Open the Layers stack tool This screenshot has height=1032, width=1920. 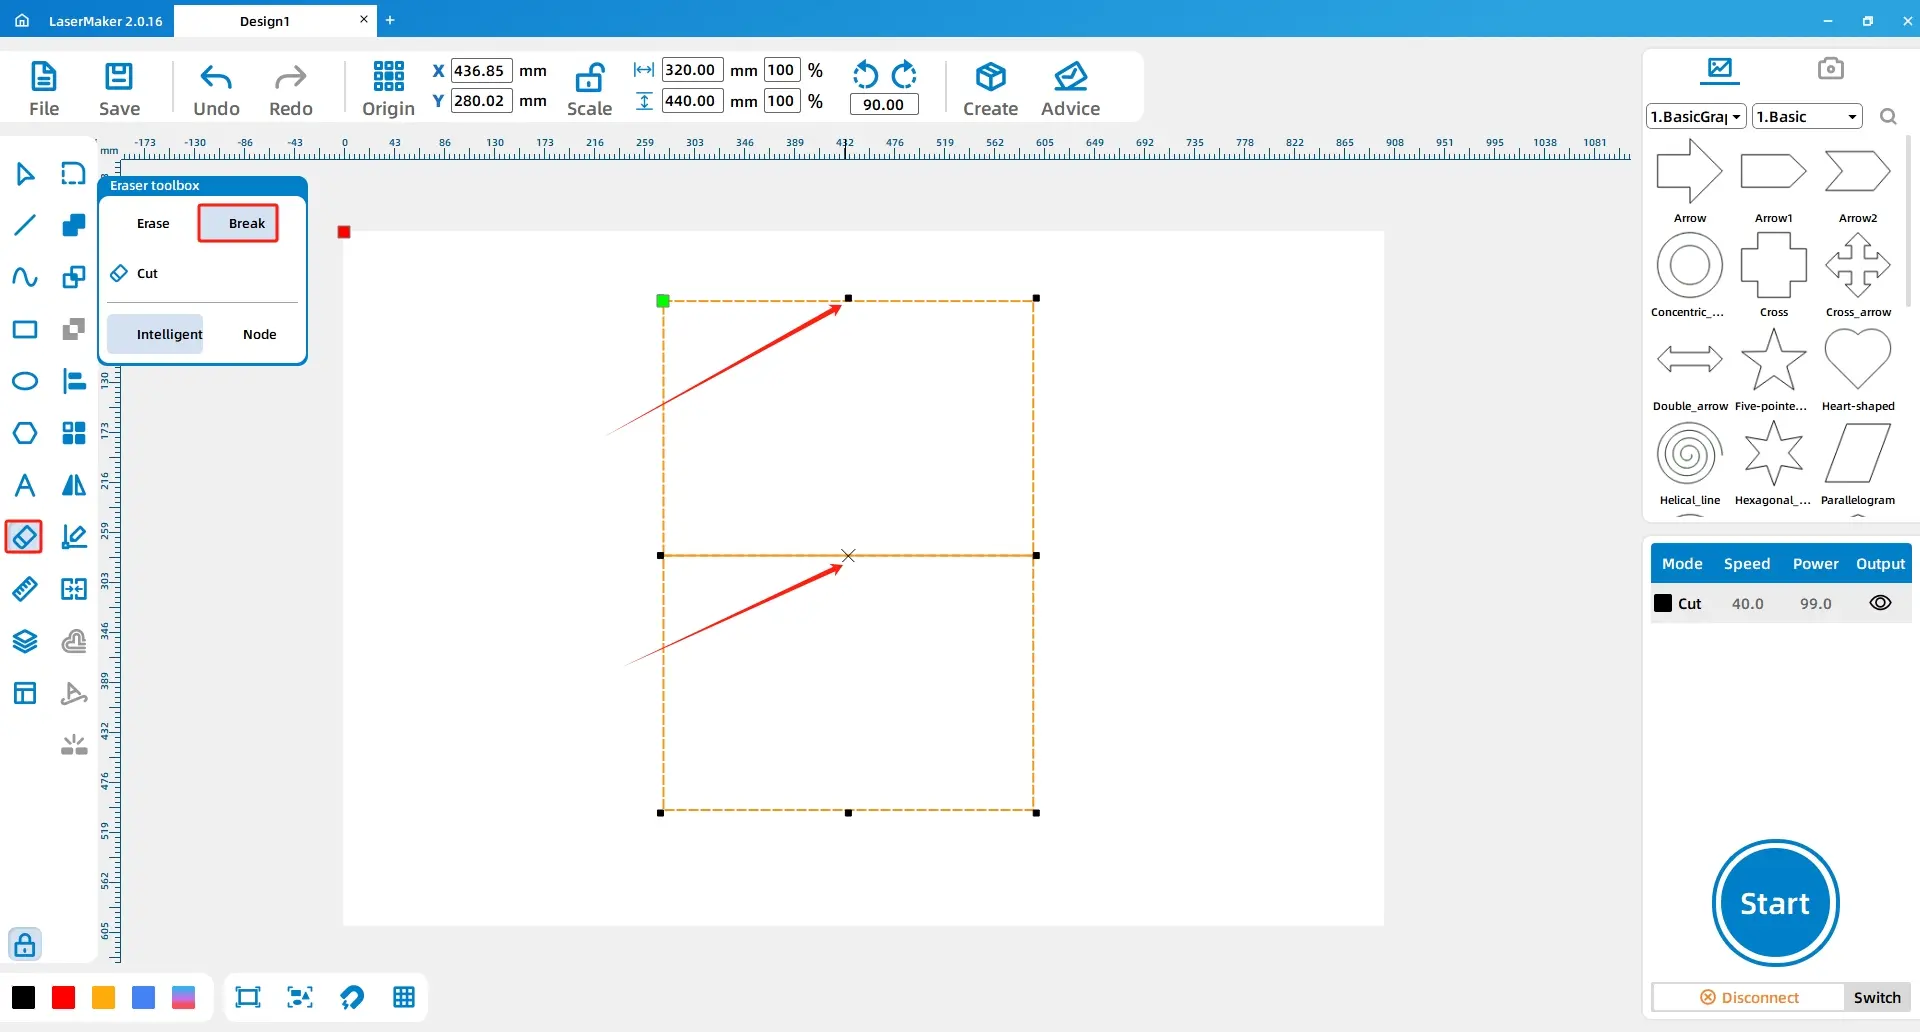coord(25,641)
